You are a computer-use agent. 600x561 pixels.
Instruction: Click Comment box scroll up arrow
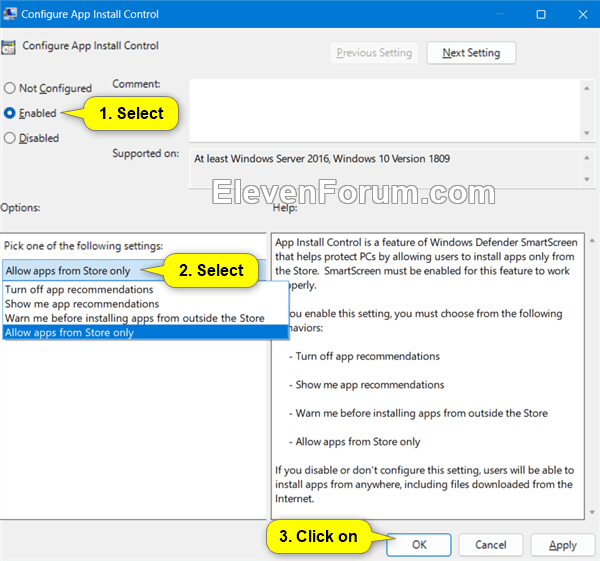coord(587,88)
